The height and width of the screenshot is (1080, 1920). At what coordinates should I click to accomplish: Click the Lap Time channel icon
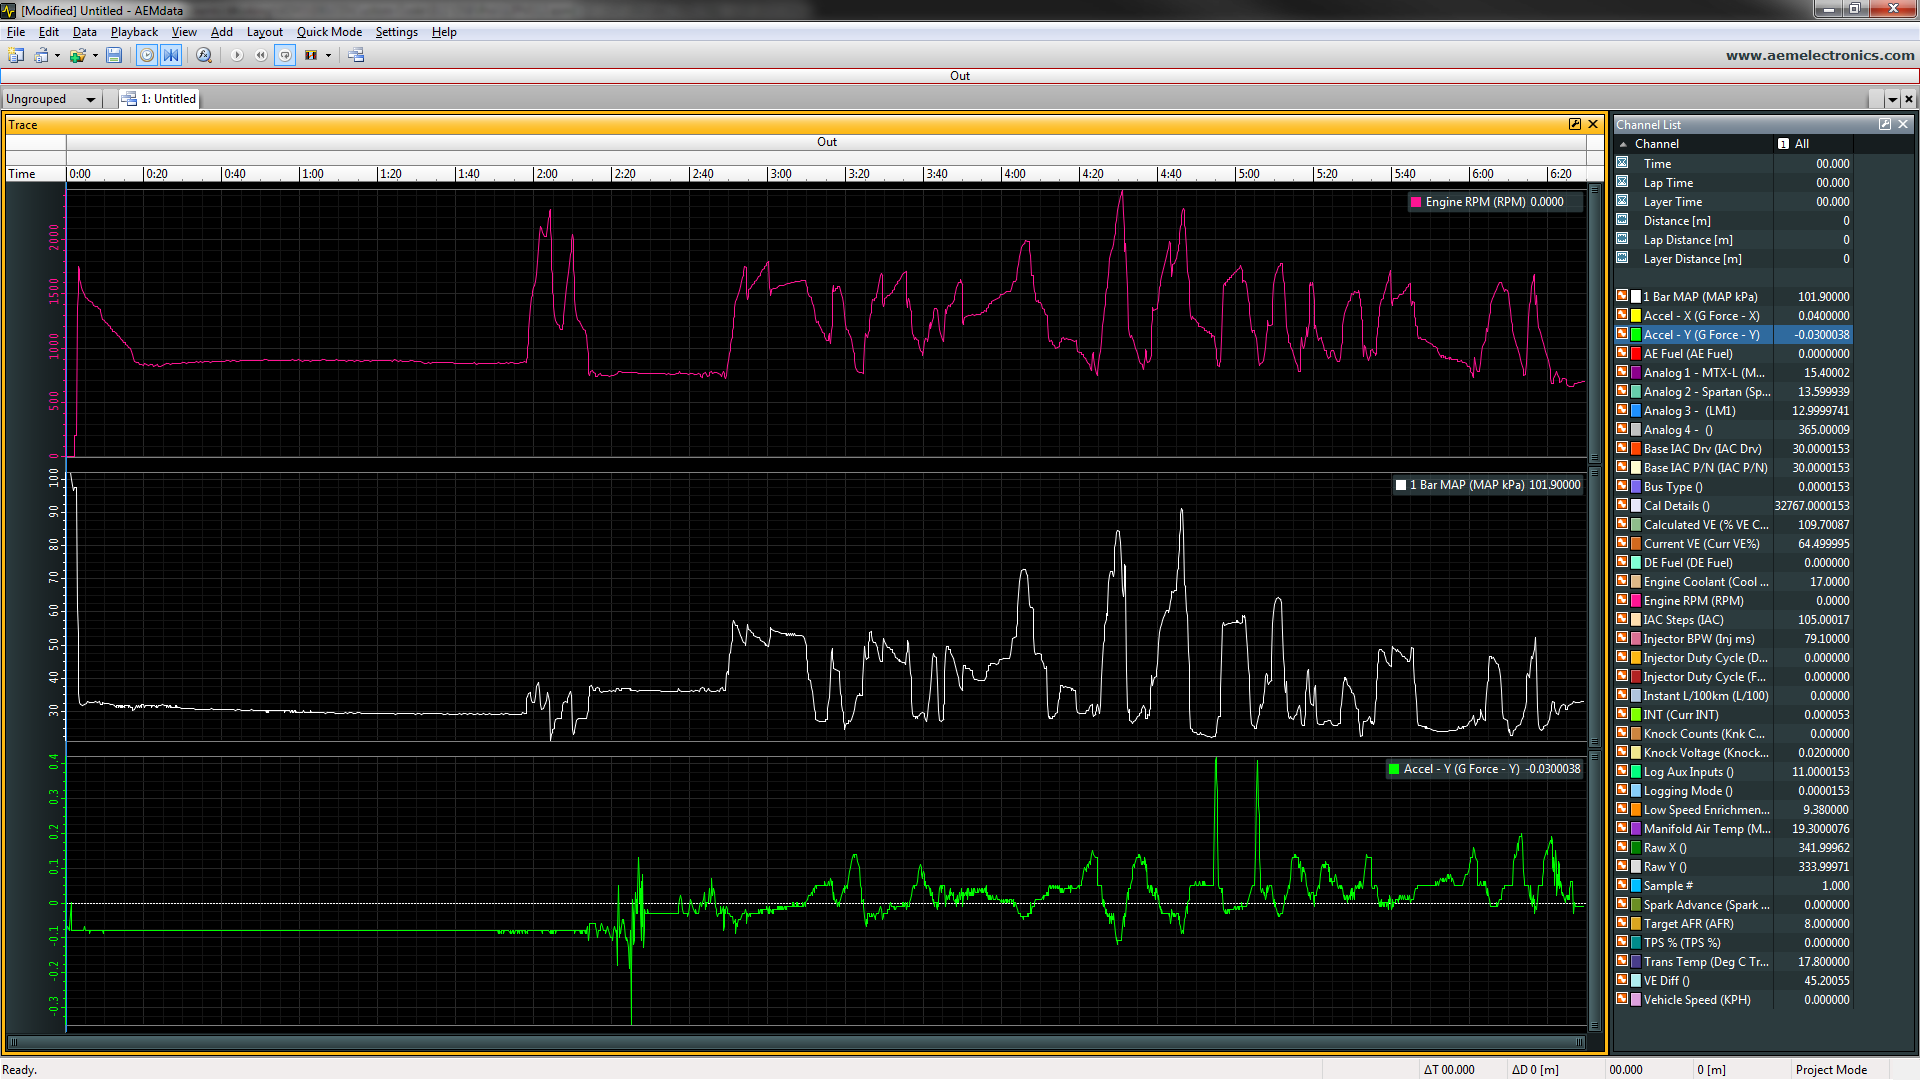tap(1622, 182)
